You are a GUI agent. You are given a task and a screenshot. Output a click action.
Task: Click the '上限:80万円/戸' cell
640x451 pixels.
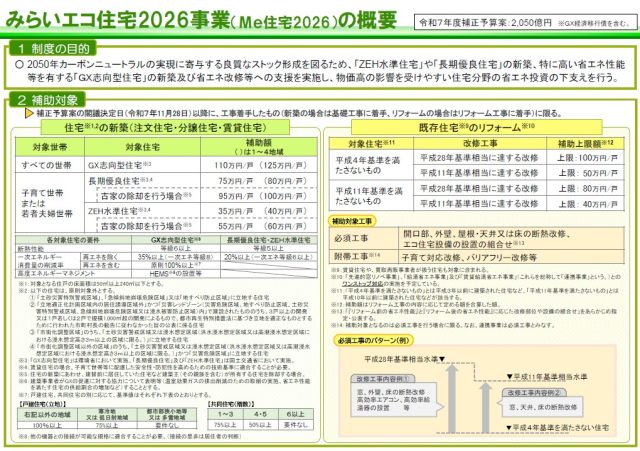coord(588,189)
